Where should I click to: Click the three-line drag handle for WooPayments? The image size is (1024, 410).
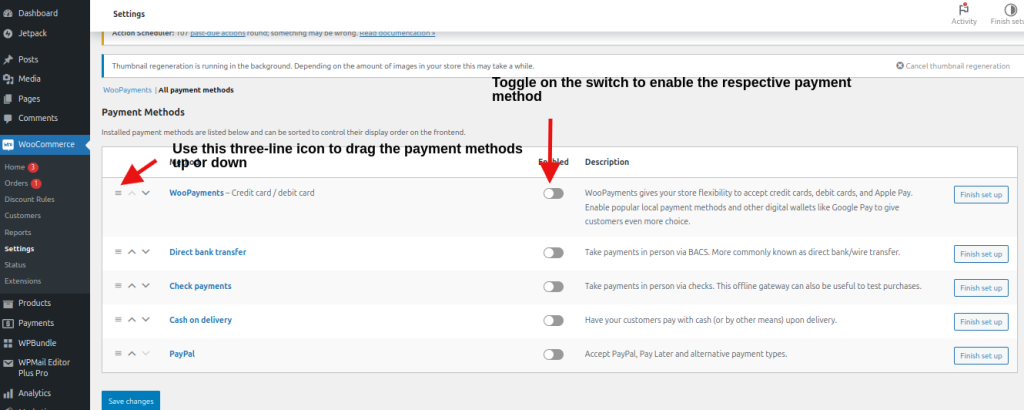pos(118,193)
